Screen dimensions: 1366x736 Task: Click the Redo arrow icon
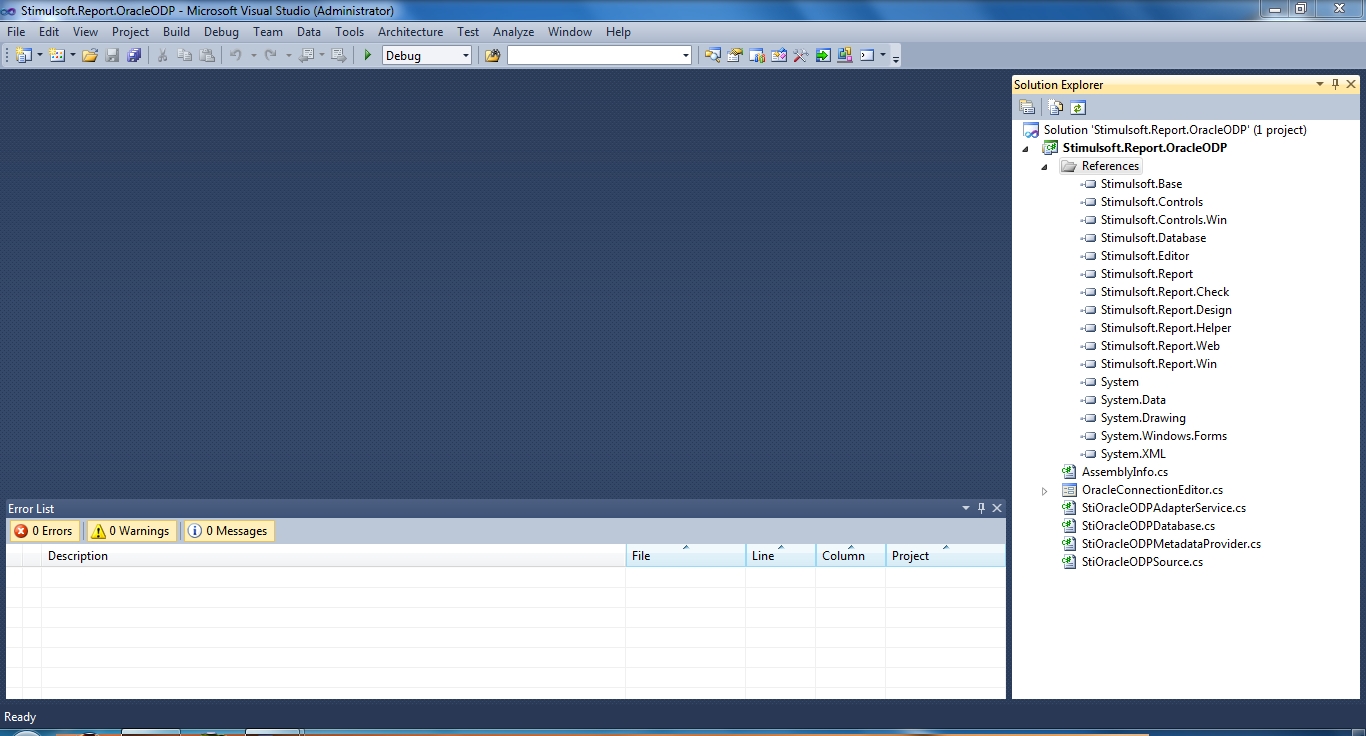271,56
